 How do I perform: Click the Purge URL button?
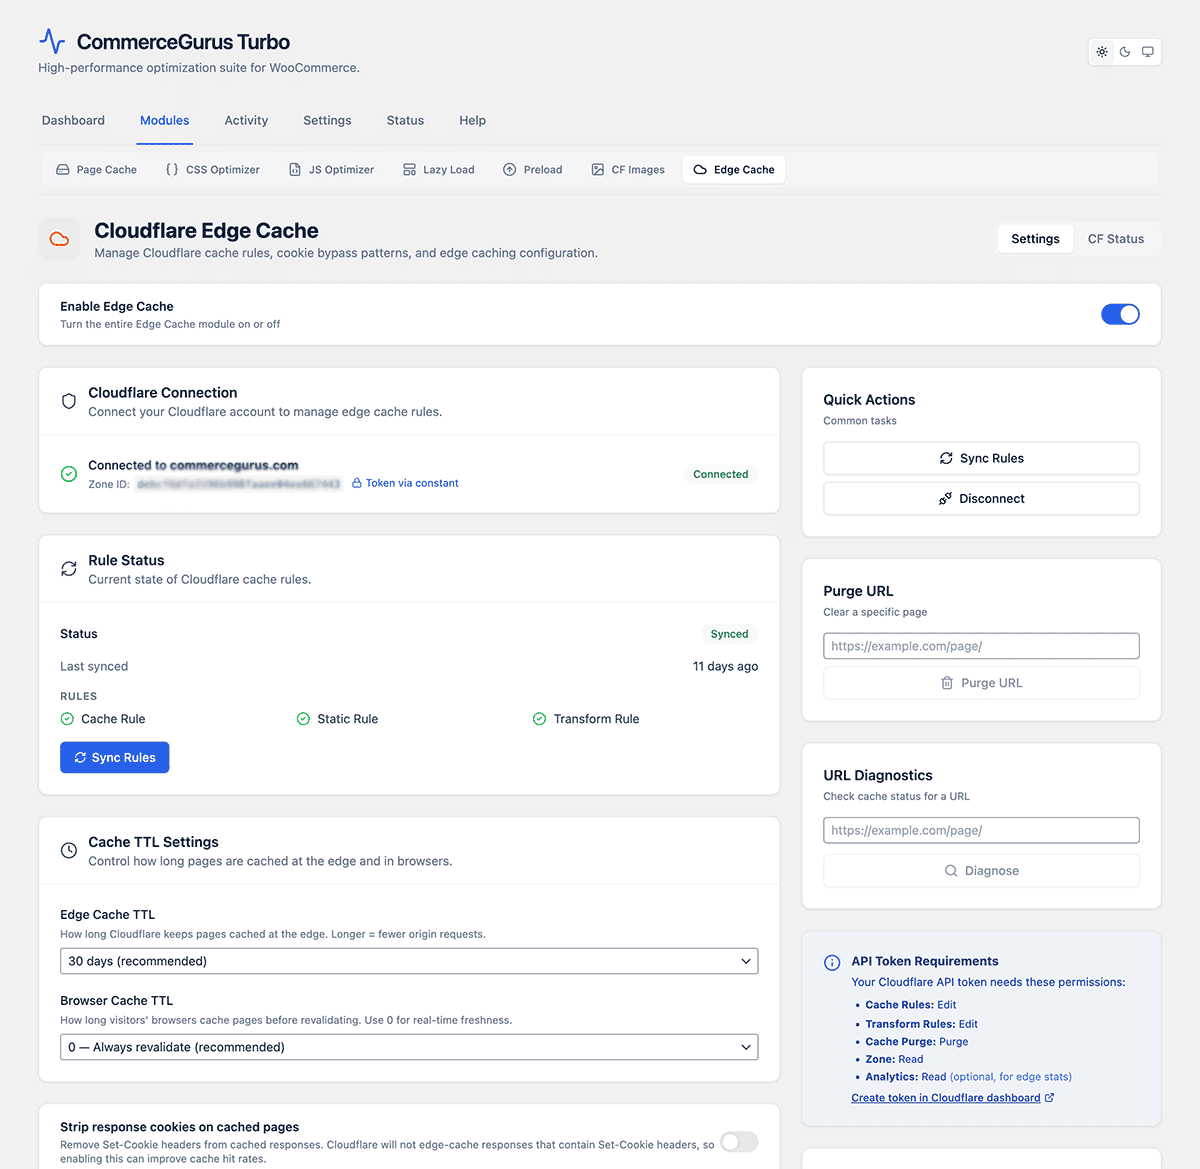(981, 683)
